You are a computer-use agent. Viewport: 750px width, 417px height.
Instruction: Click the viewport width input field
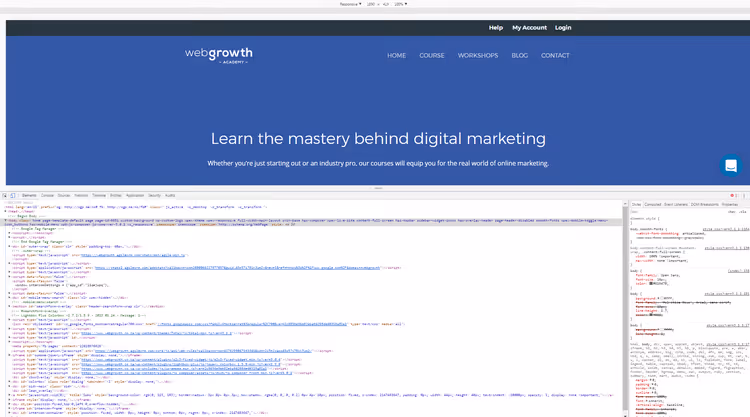371,4
